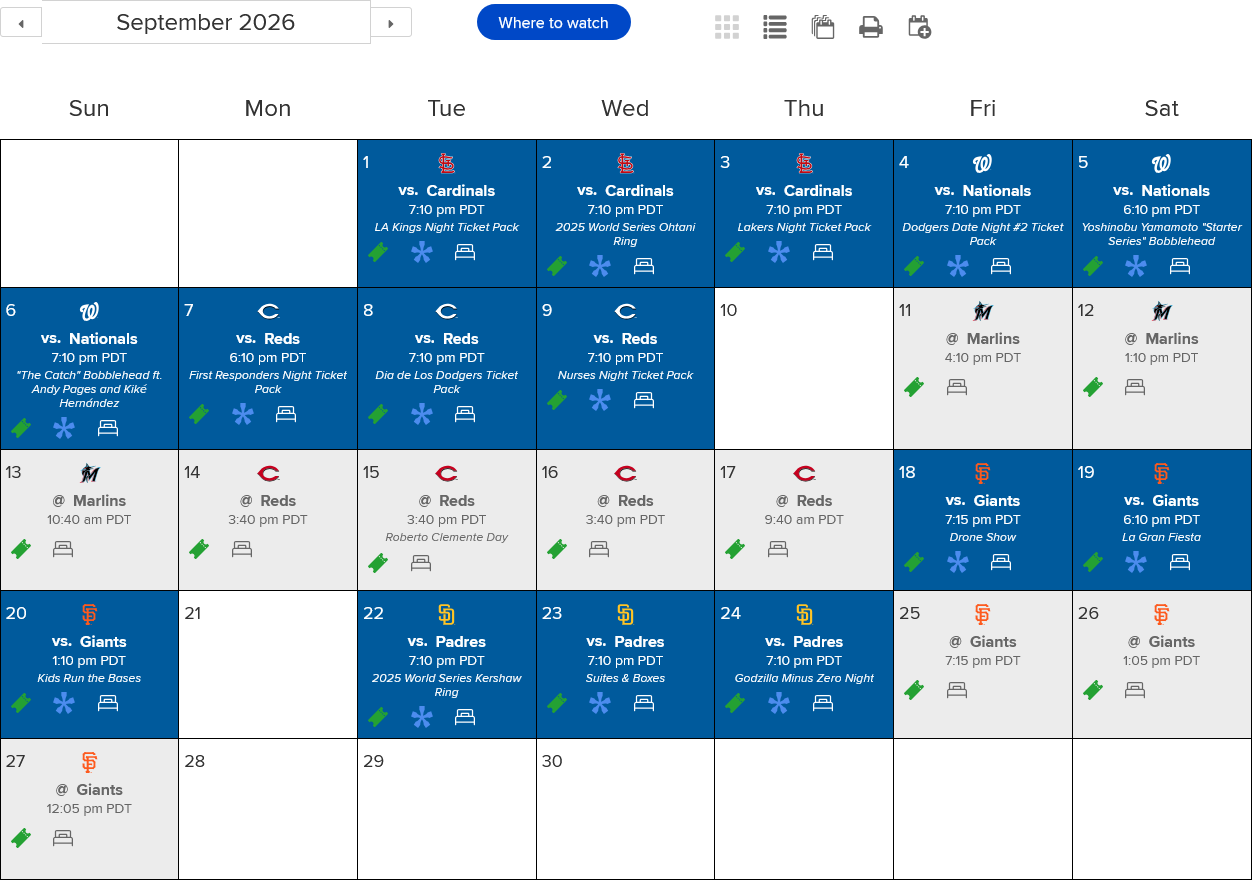Open vs. Cardinals link on September 2
This screenshot has height=882, width=1253.
[x=626, y=191]
